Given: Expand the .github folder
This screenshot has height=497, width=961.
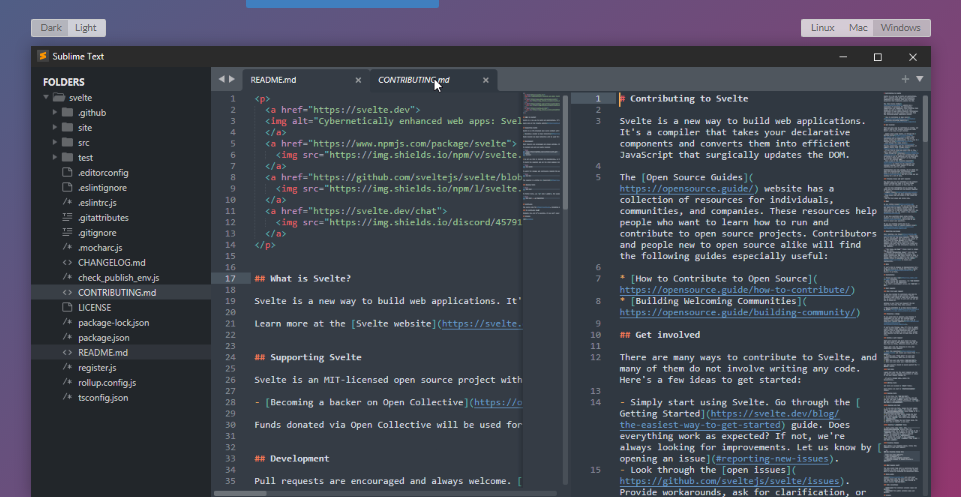Looking at the screenshot, I should pyautogui.click(x=55, y=113).
